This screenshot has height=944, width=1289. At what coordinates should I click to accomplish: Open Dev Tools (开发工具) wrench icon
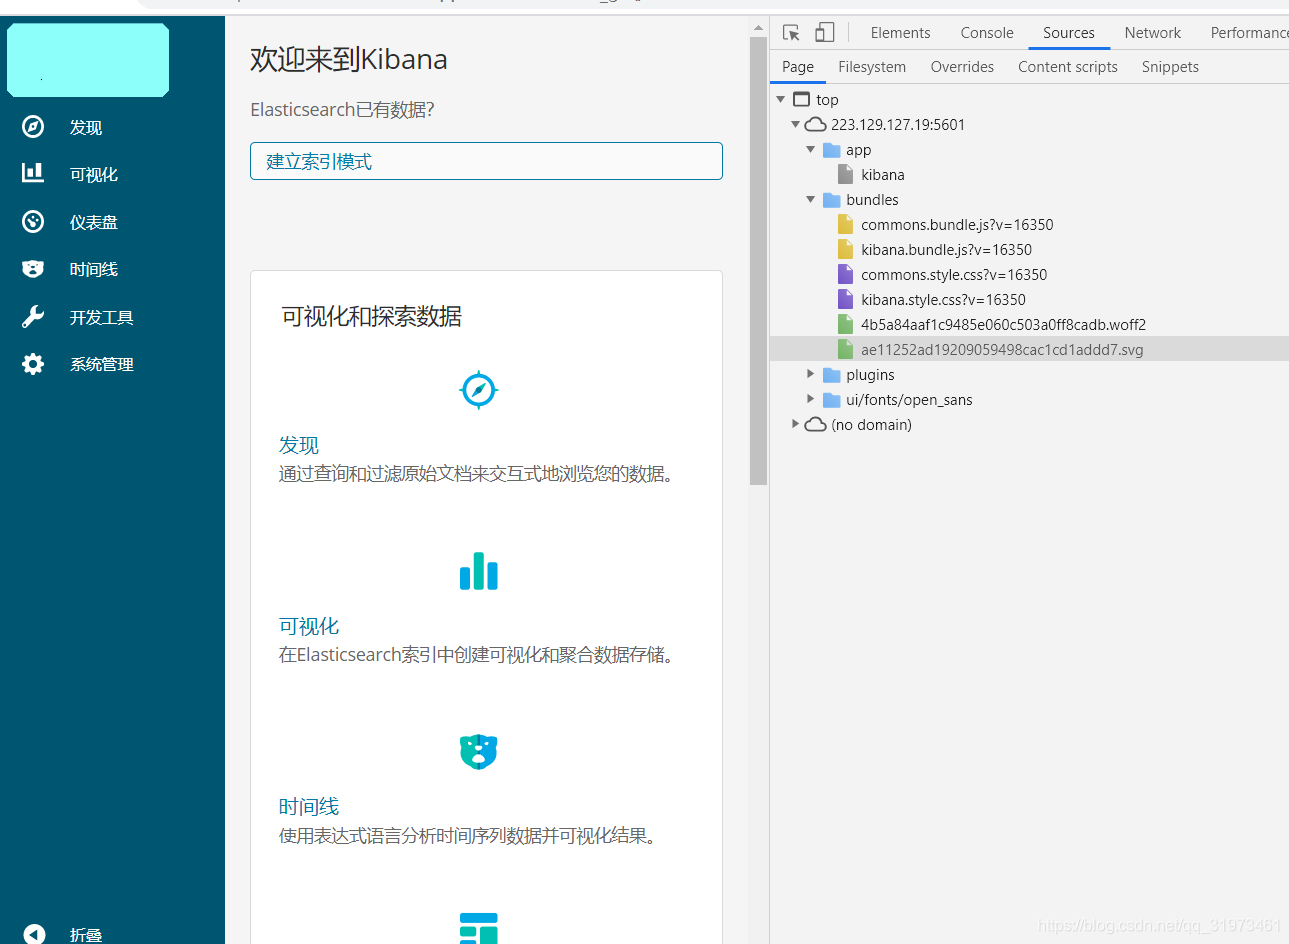point(33,317)
